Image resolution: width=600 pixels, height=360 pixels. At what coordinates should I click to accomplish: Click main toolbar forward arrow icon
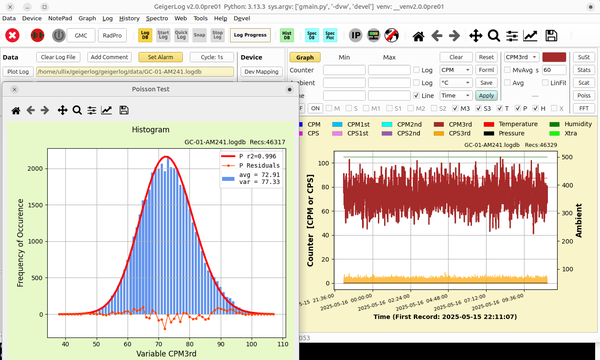click(x=454, y=36)
